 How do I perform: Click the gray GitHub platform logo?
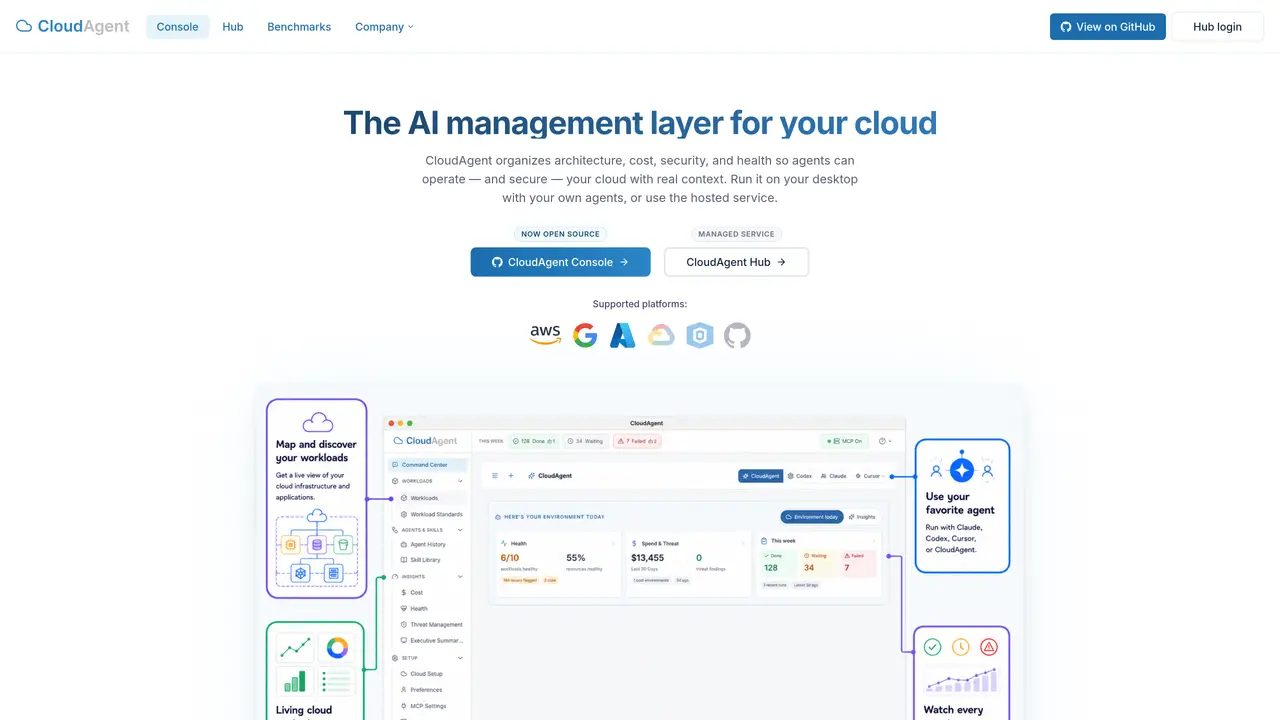(737, 335)
